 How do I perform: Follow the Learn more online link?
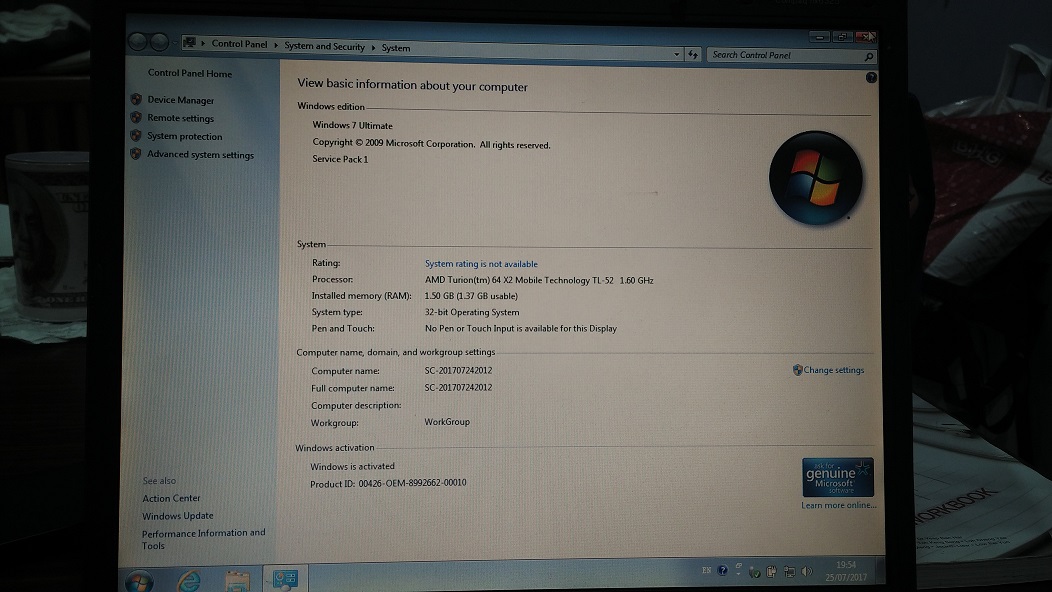tap(839, 505)
